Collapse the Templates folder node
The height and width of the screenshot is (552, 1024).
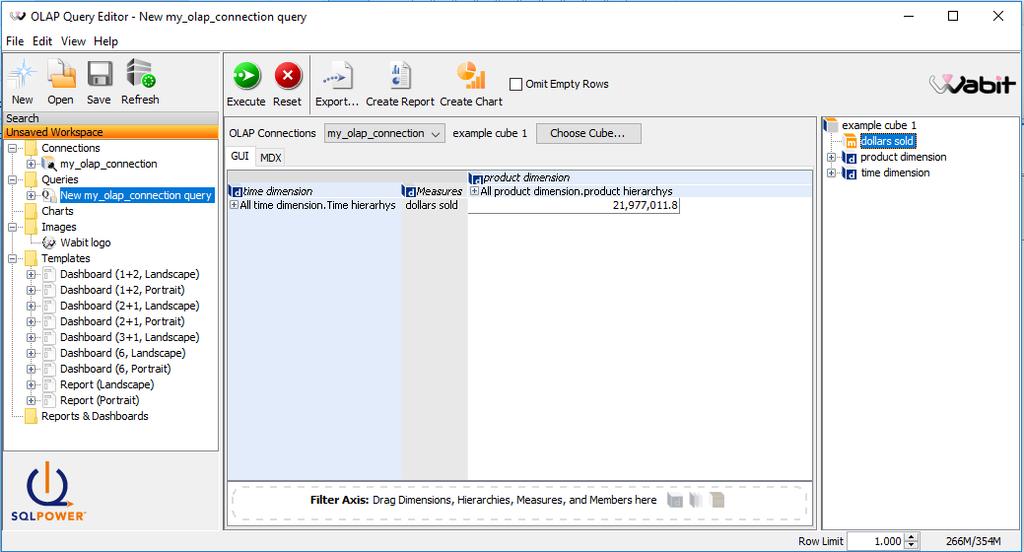(12, 259)
